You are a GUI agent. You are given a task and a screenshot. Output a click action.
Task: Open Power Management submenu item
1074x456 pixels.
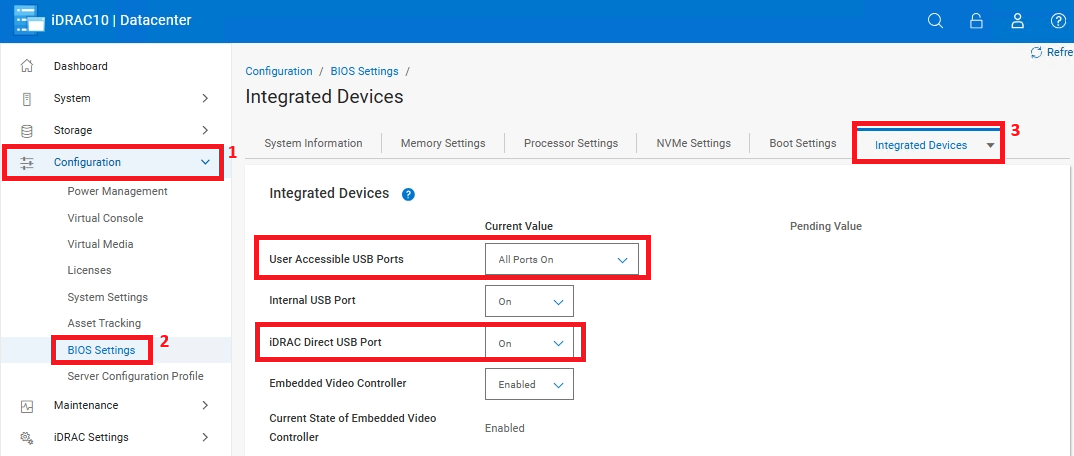point(117,191)
